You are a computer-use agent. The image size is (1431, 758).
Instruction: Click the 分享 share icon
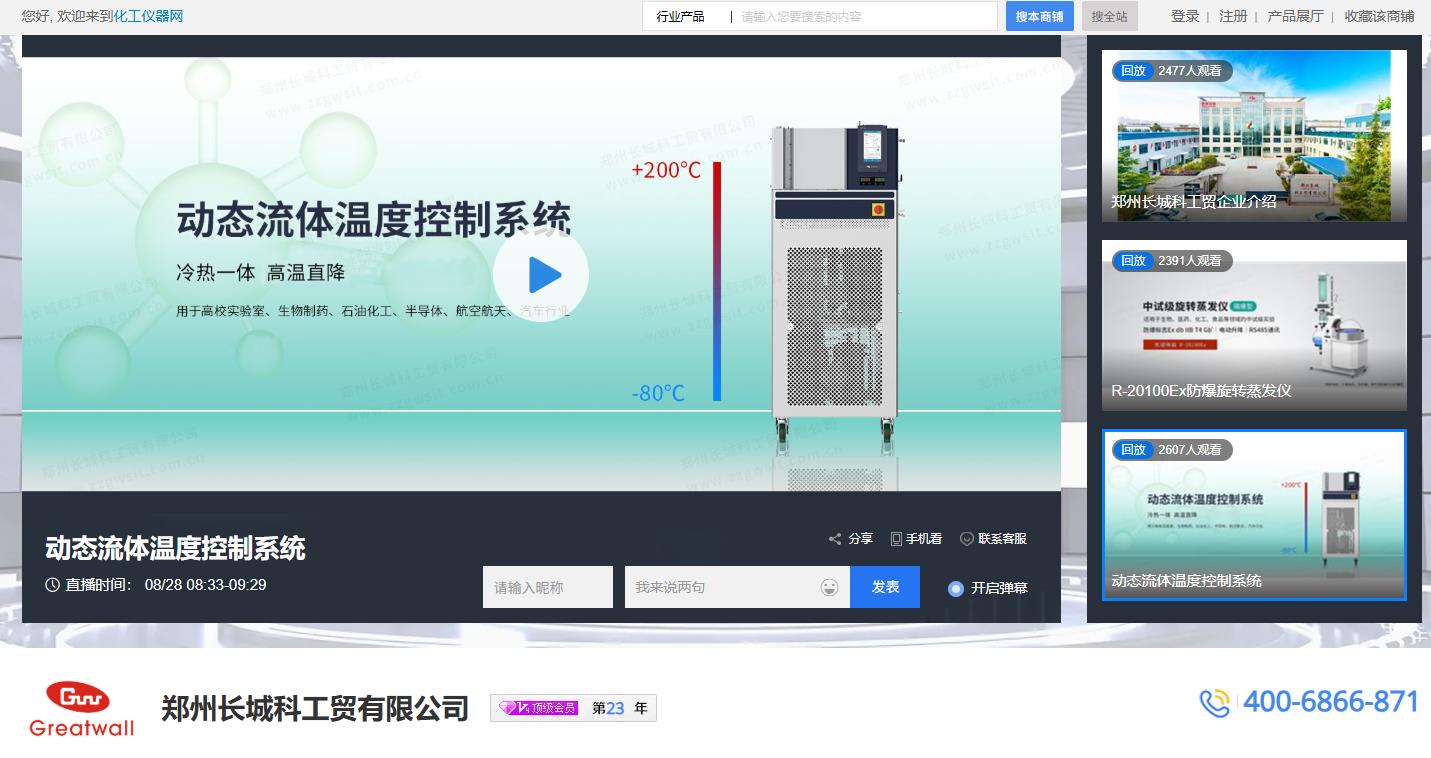[x=835, y=539]
